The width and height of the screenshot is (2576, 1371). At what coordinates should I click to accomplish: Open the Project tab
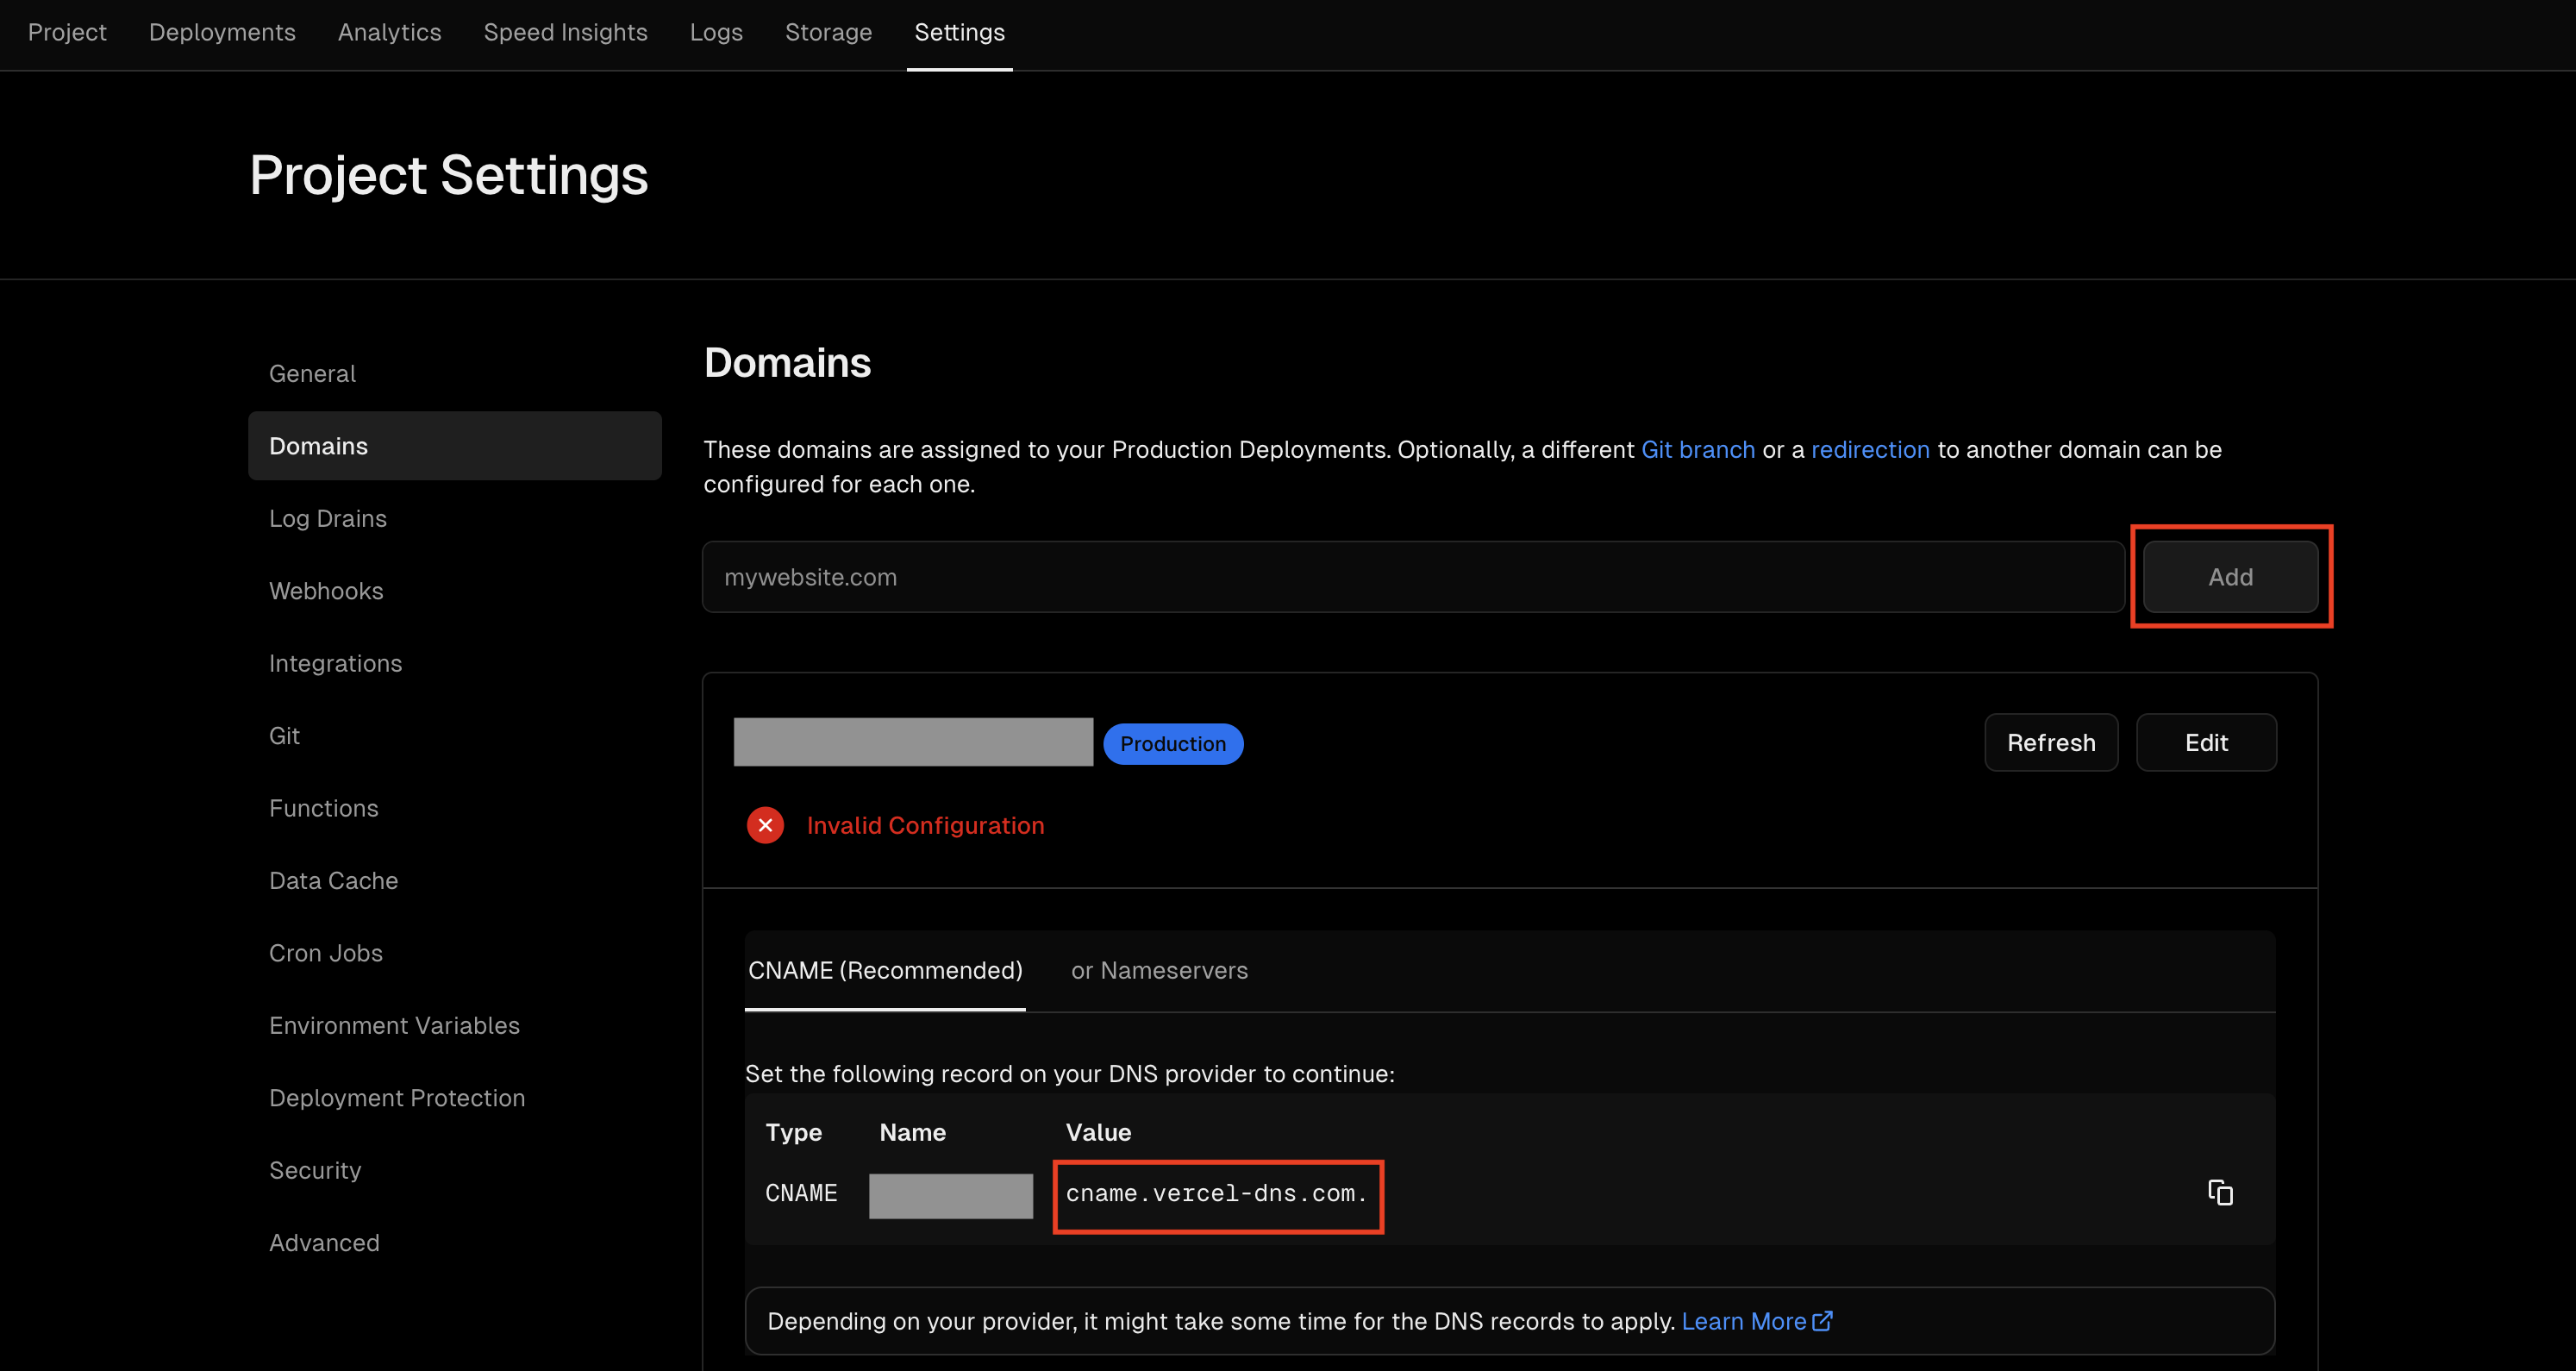coord(67,32)
